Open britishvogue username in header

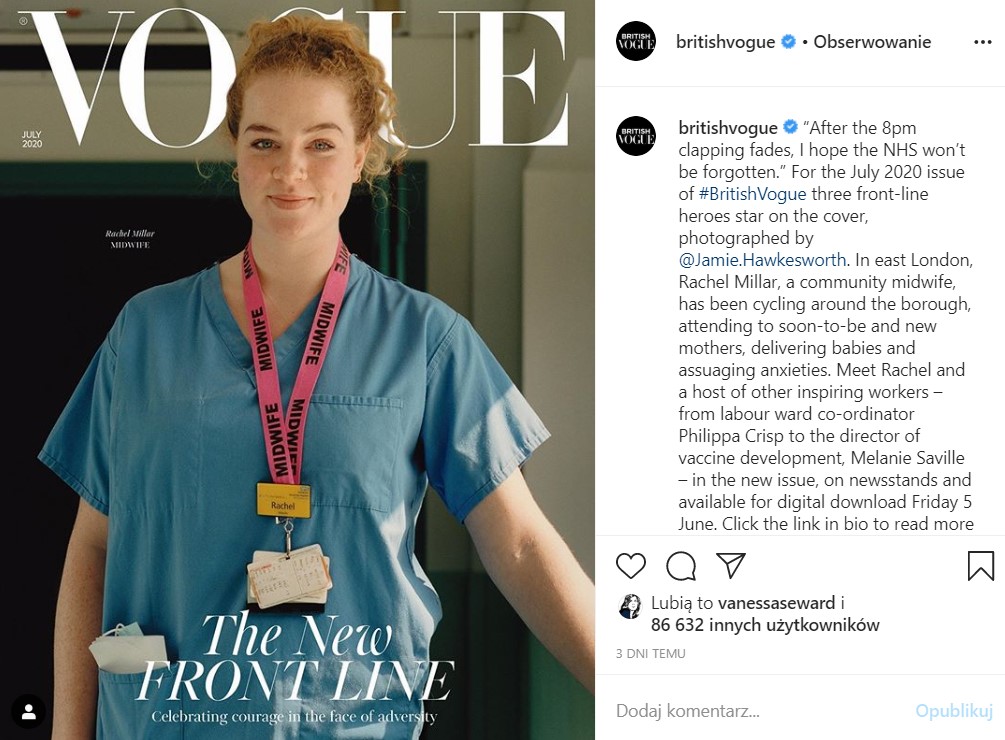pyautogui.click(x=726, y=42)
